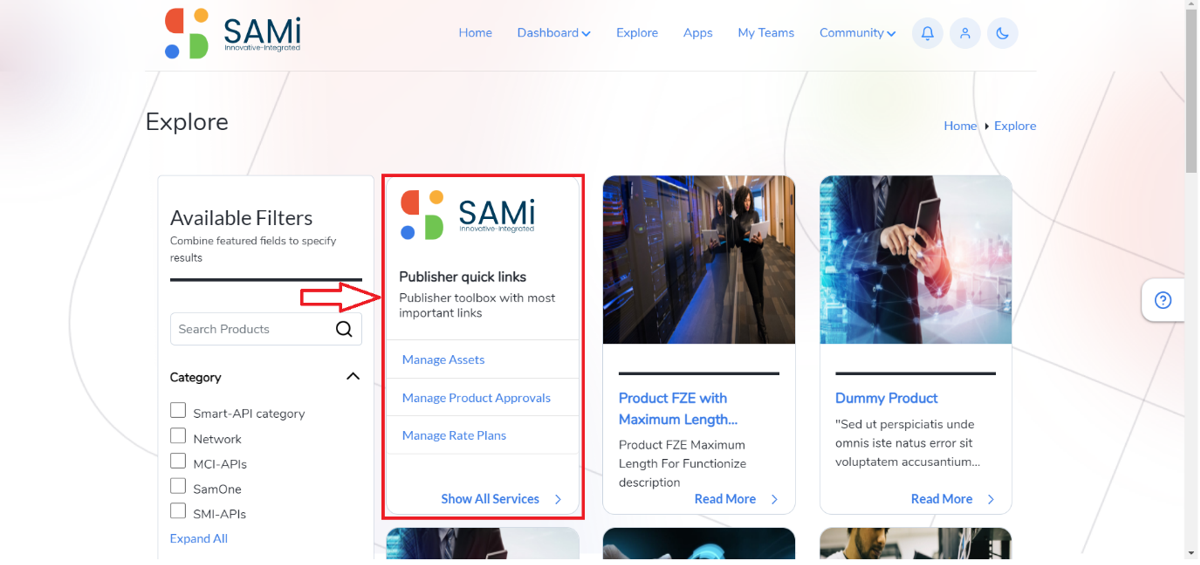Click the 'Available Filters' heading

tap(241, 218)
